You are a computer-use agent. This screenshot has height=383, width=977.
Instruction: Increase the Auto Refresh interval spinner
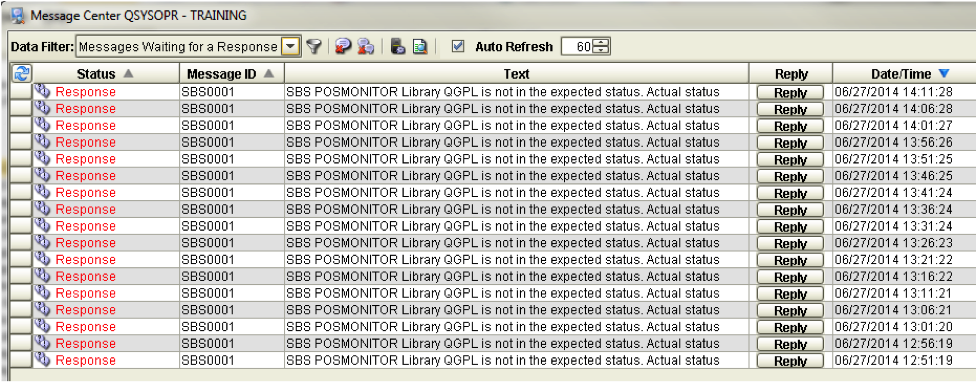pyautogui.click(x=601, y=43)
